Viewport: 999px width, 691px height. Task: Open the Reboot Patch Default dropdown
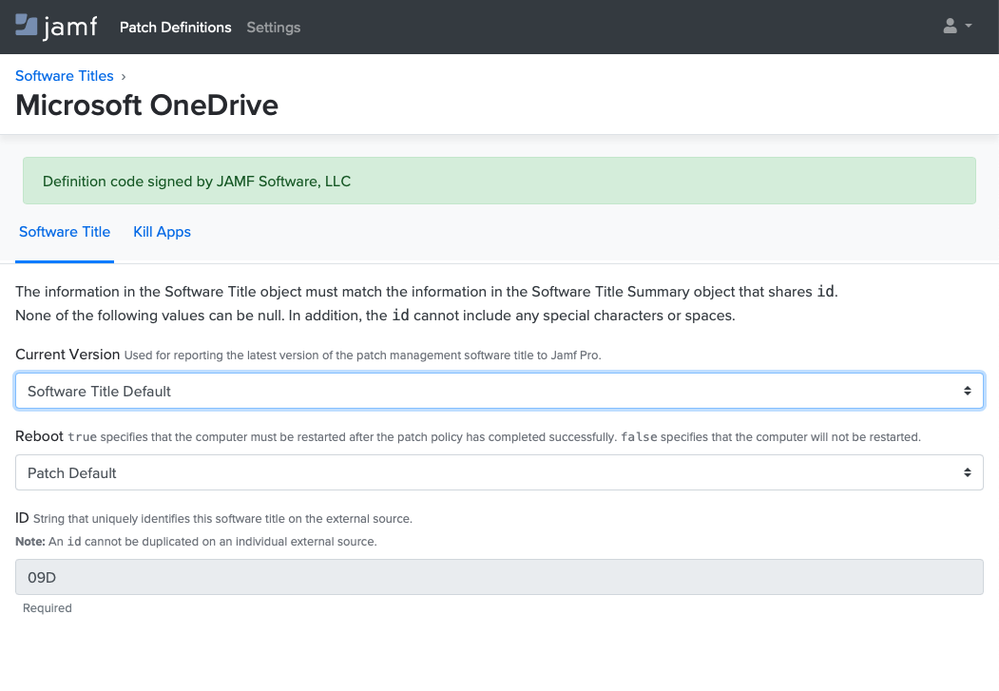[x=500, y=473]
